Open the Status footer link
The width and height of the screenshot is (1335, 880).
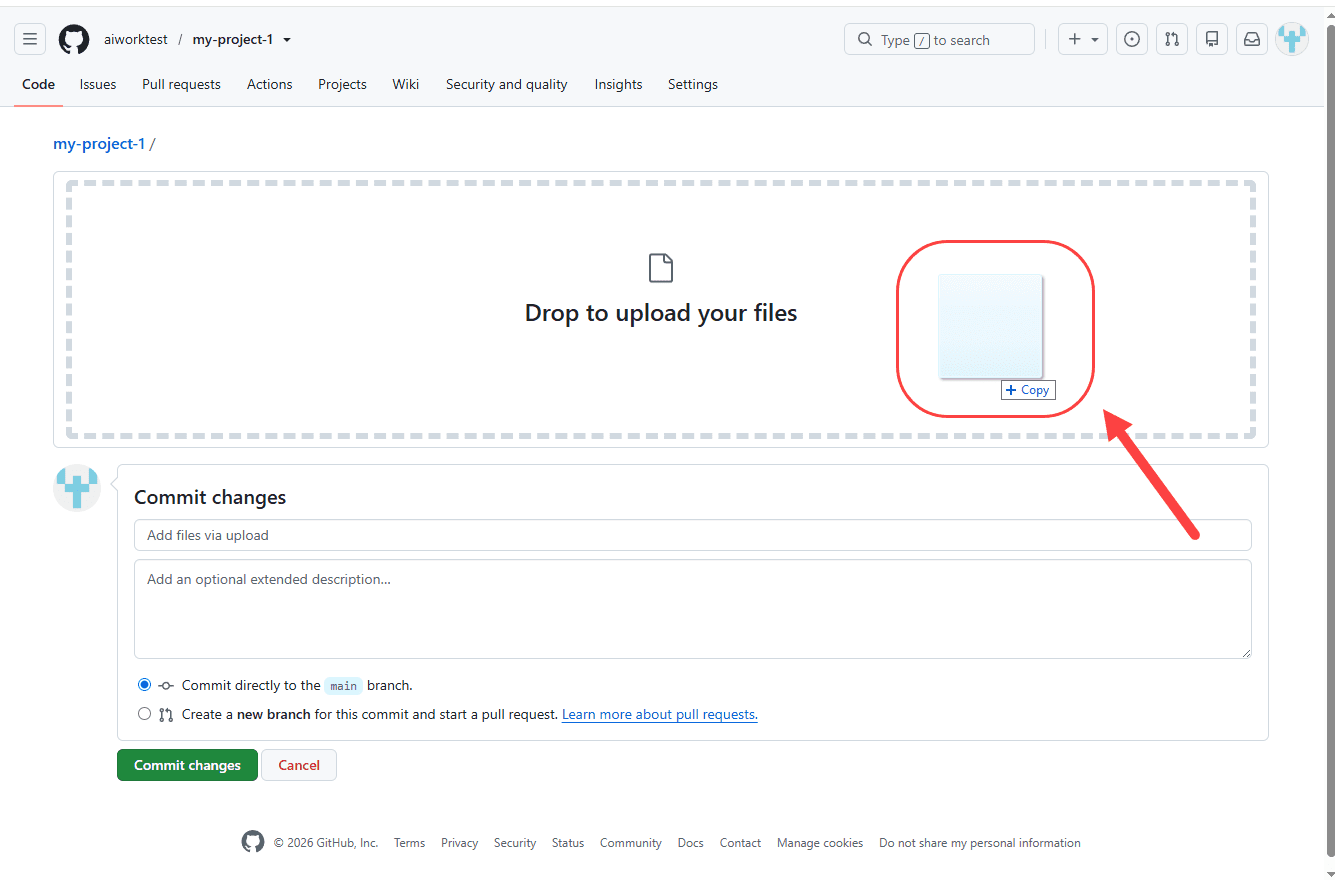(x=568, y=843)
